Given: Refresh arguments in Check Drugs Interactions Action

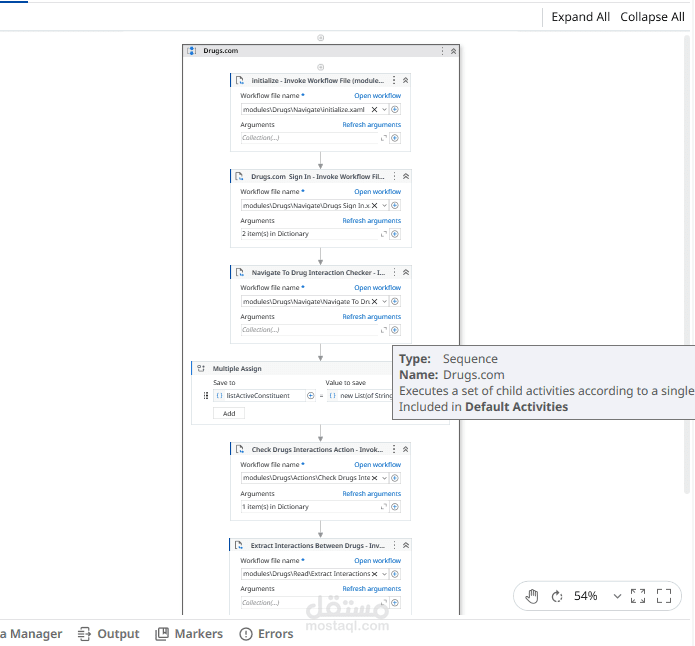Looking at the screenshot, I should pos(371,493).
